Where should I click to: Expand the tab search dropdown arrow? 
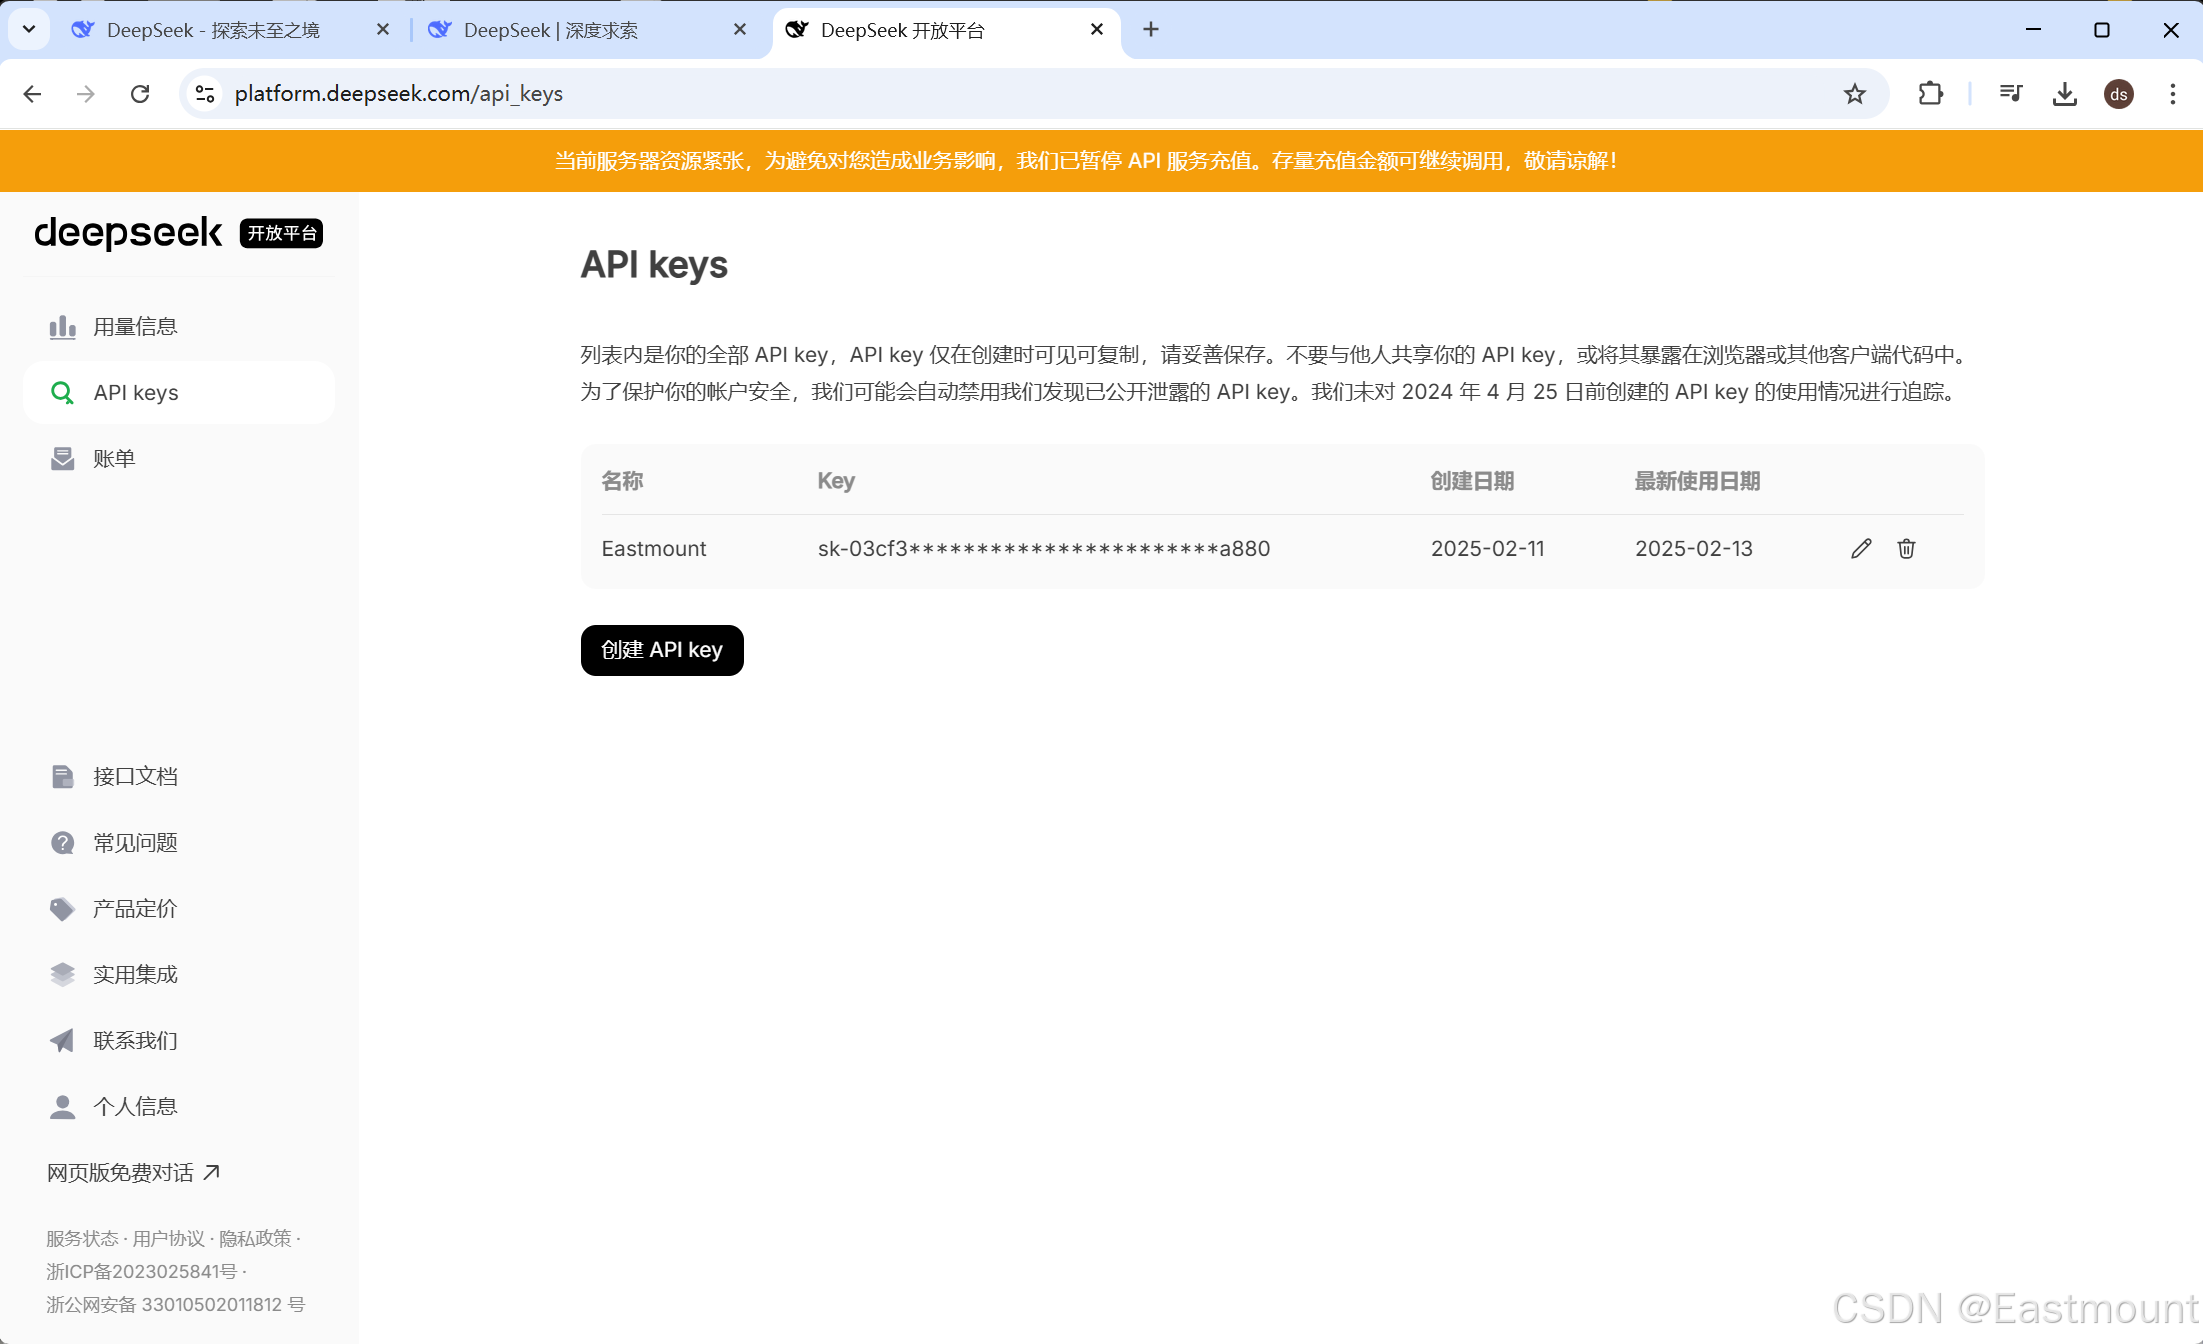pyautogui.click(x=29, y=30)
